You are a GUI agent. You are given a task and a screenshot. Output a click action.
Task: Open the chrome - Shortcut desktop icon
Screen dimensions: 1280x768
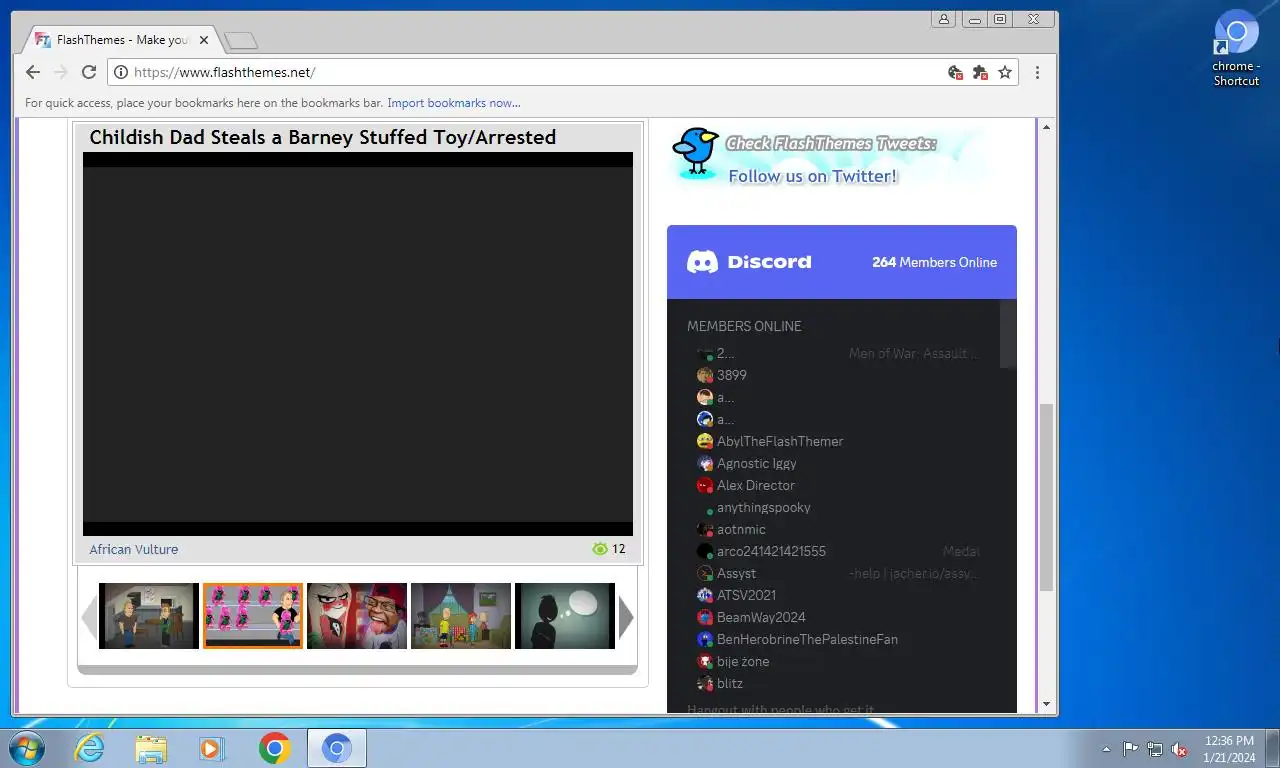(1236, 48)
